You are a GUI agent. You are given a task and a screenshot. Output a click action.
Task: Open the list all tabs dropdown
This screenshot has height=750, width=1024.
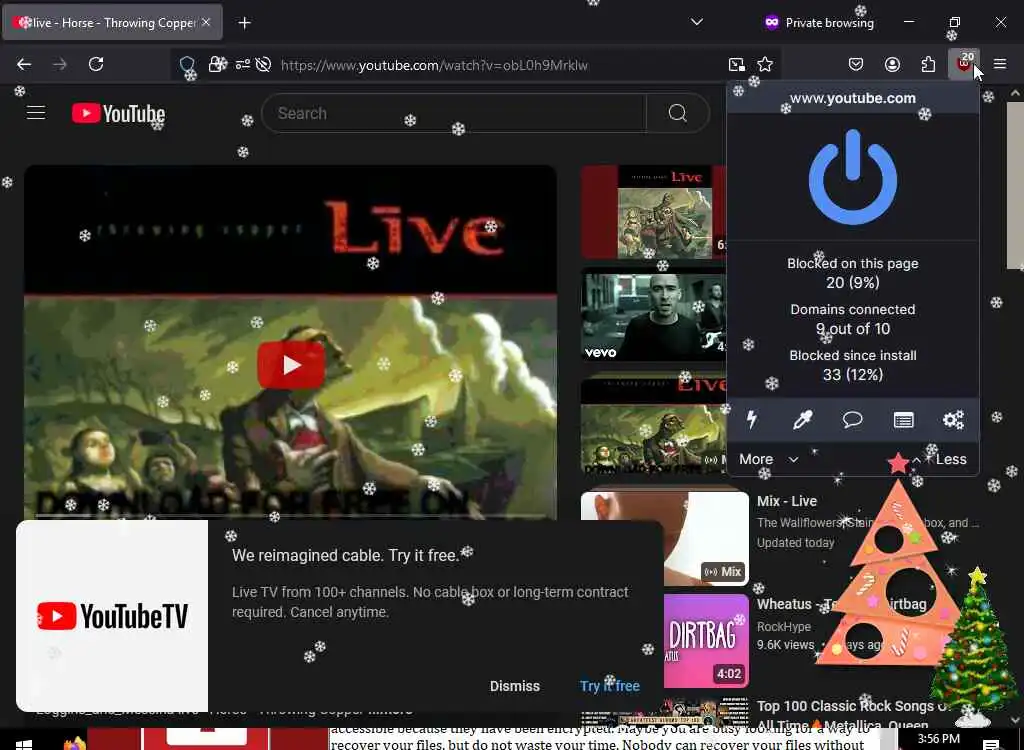click(697, 22)
